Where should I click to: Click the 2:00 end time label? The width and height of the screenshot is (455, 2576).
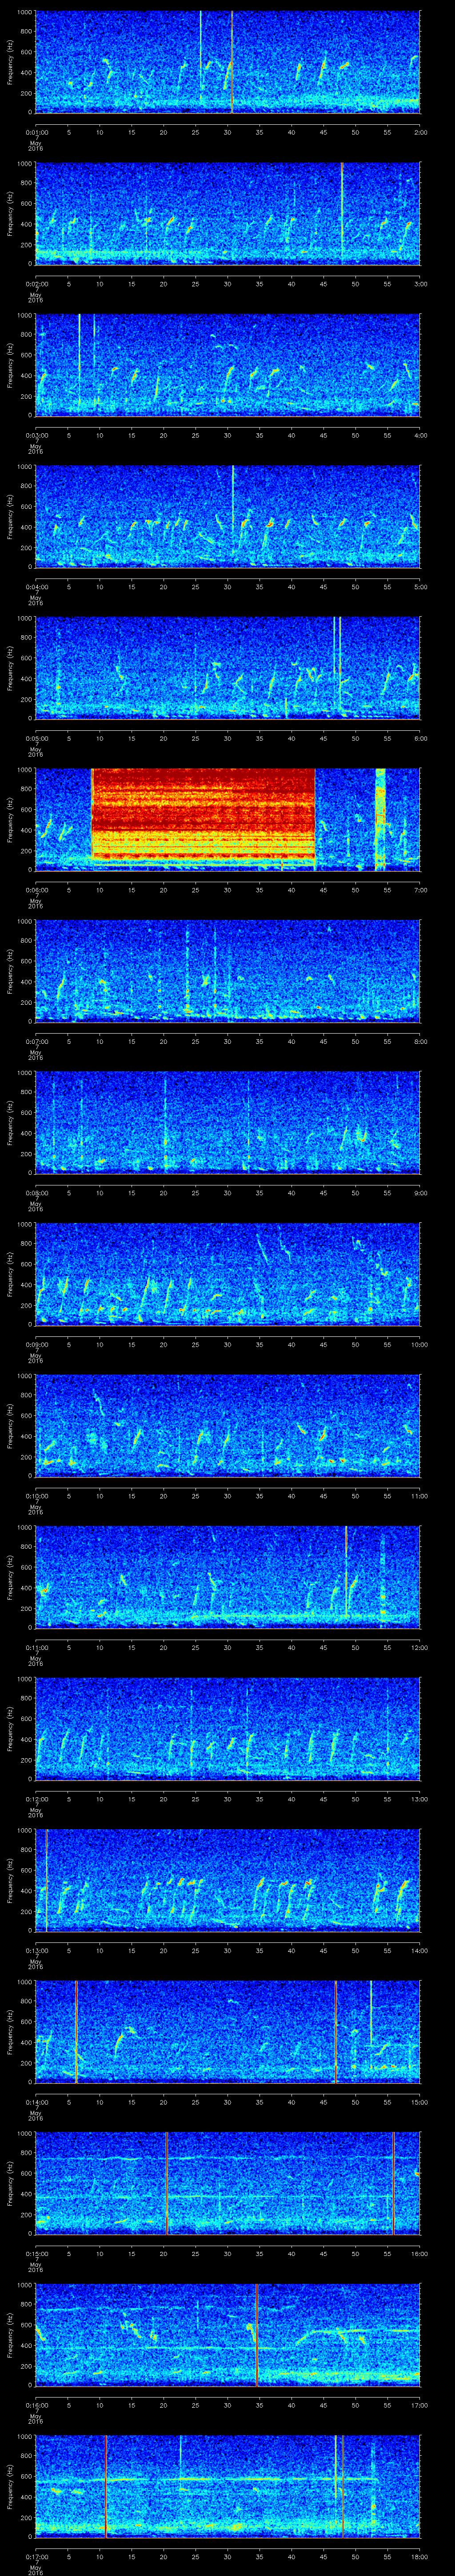[x=420, y=131]
